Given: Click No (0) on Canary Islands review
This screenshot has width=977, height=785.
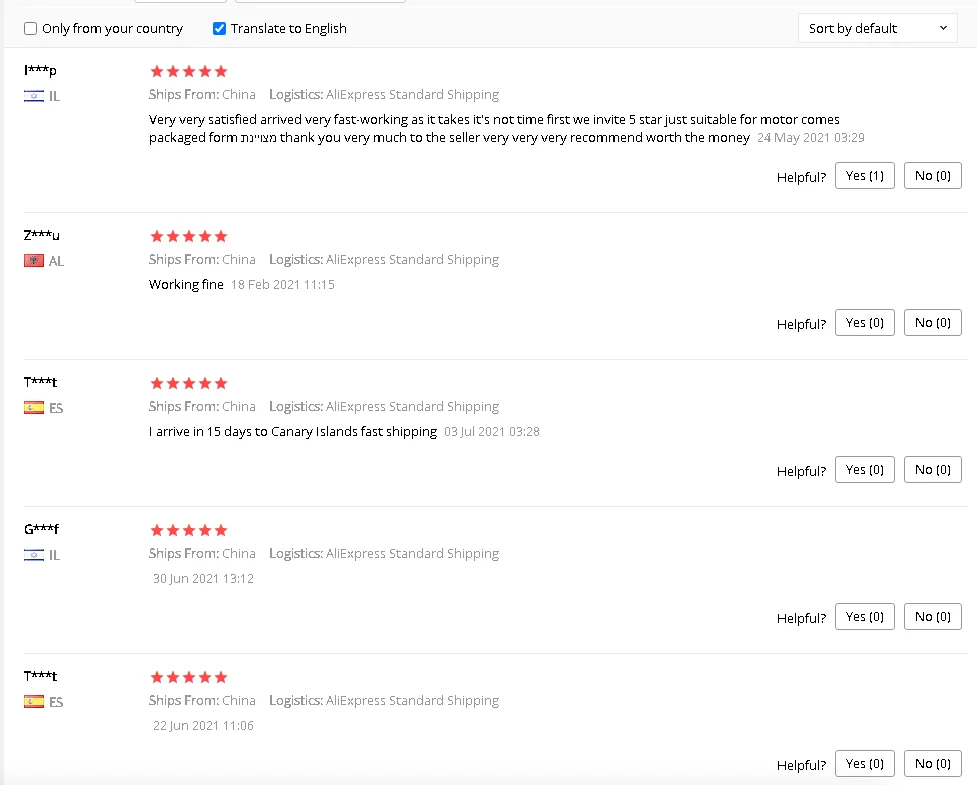Looking at the screenshot, I should (x=932, y=470).
